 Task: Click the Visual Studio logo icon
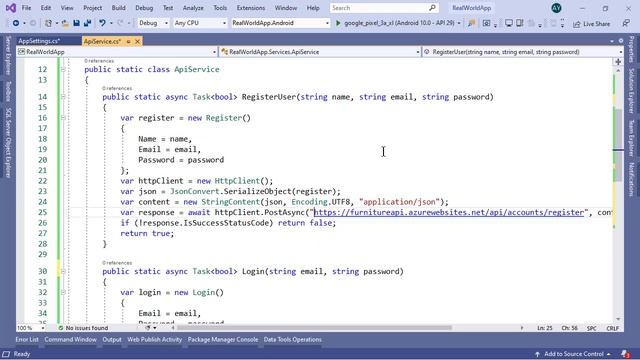(x=11, y=8)
